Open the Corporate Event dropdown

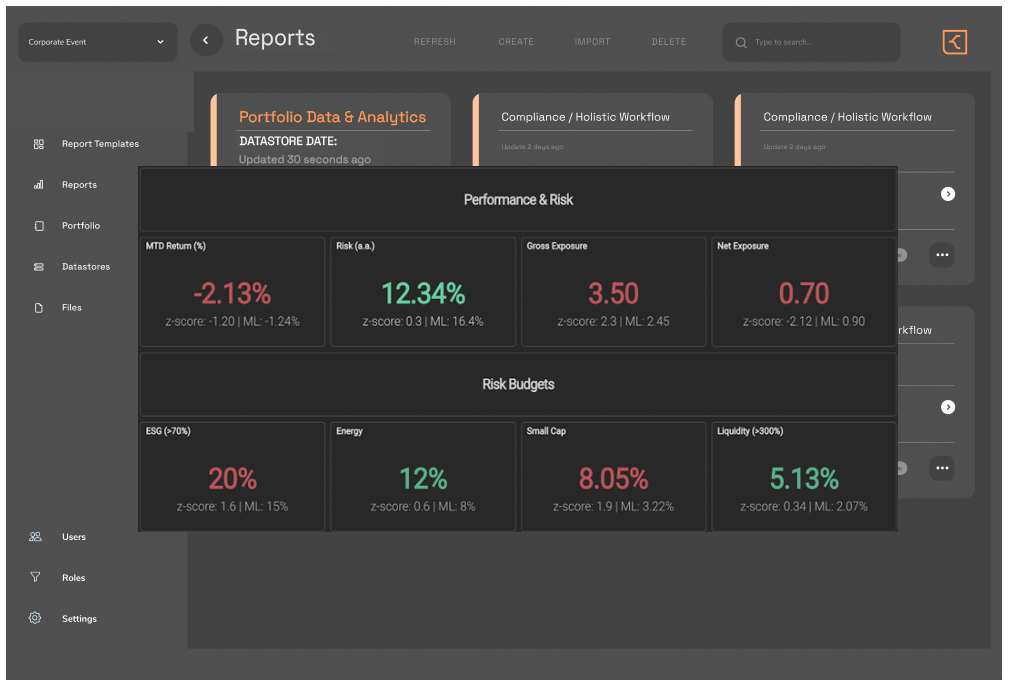point(97,42)
